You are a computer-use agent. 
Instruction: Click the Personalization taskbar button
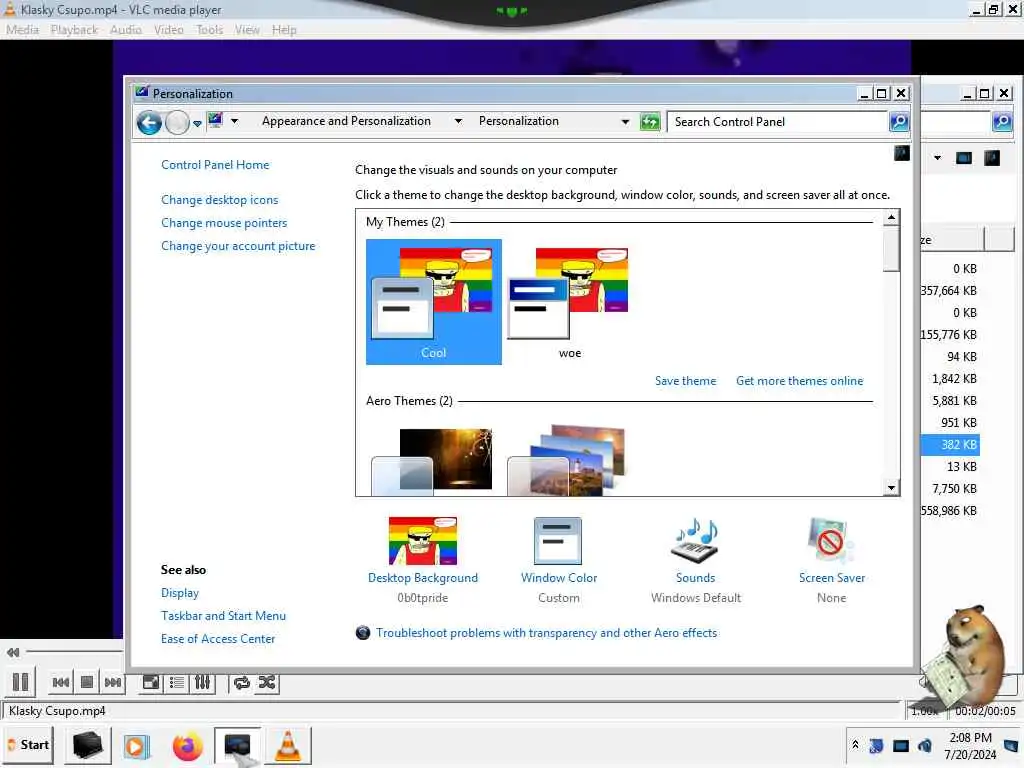(x=237, y=745)
